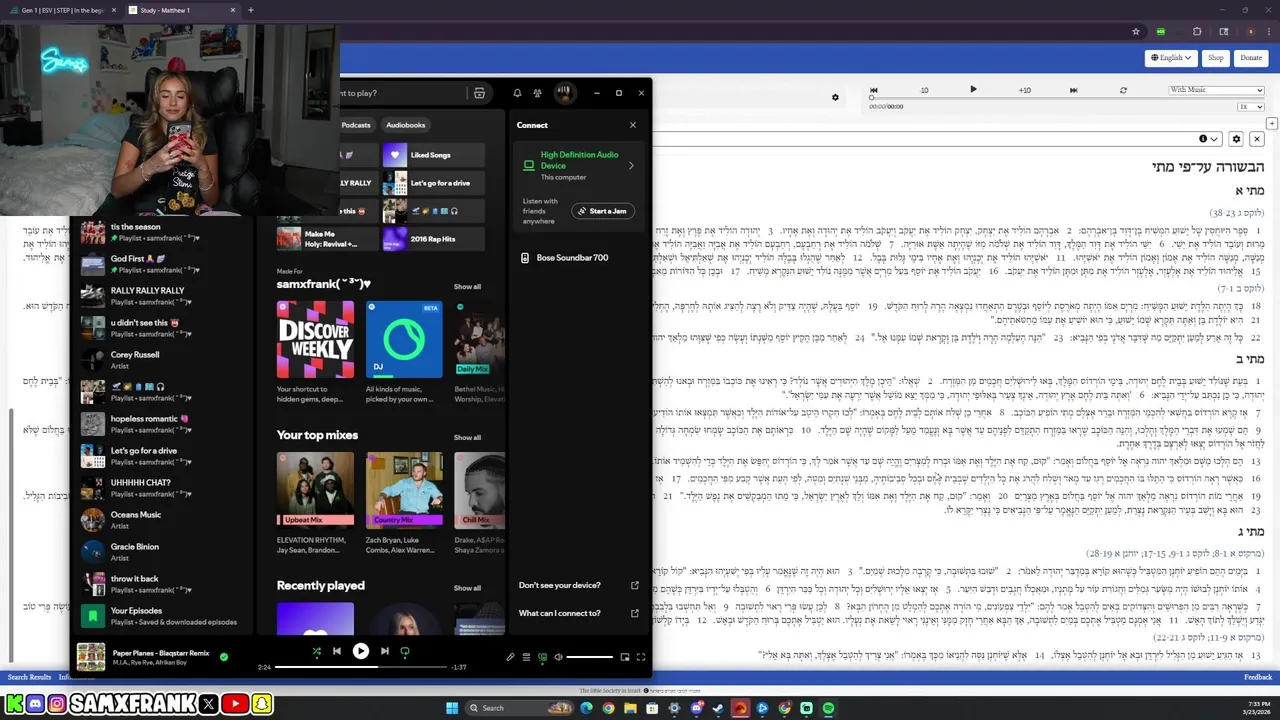Show all in Your top mixes
Viewport: 1280px width, 720px height.
click(x=467, y=437)
